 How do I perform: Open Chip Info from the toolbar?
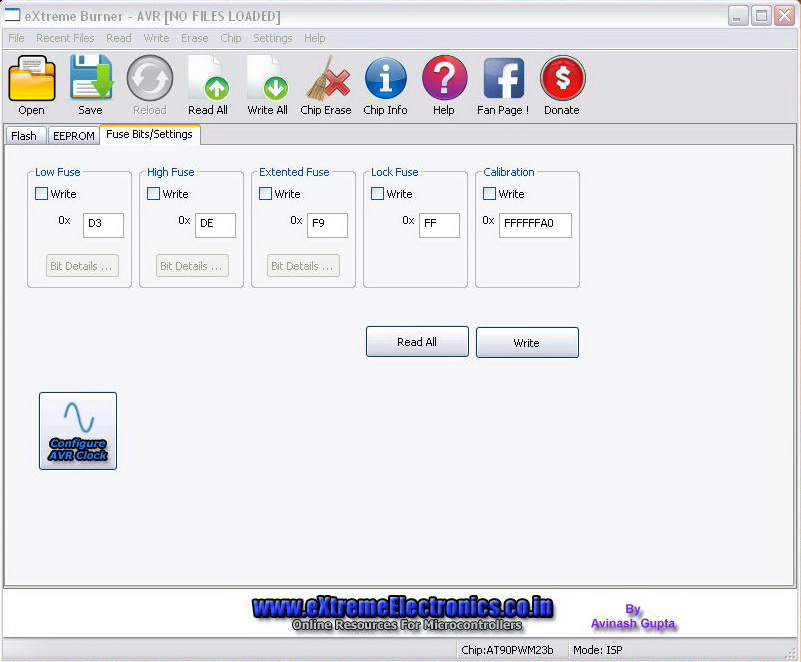pos(386,78)
